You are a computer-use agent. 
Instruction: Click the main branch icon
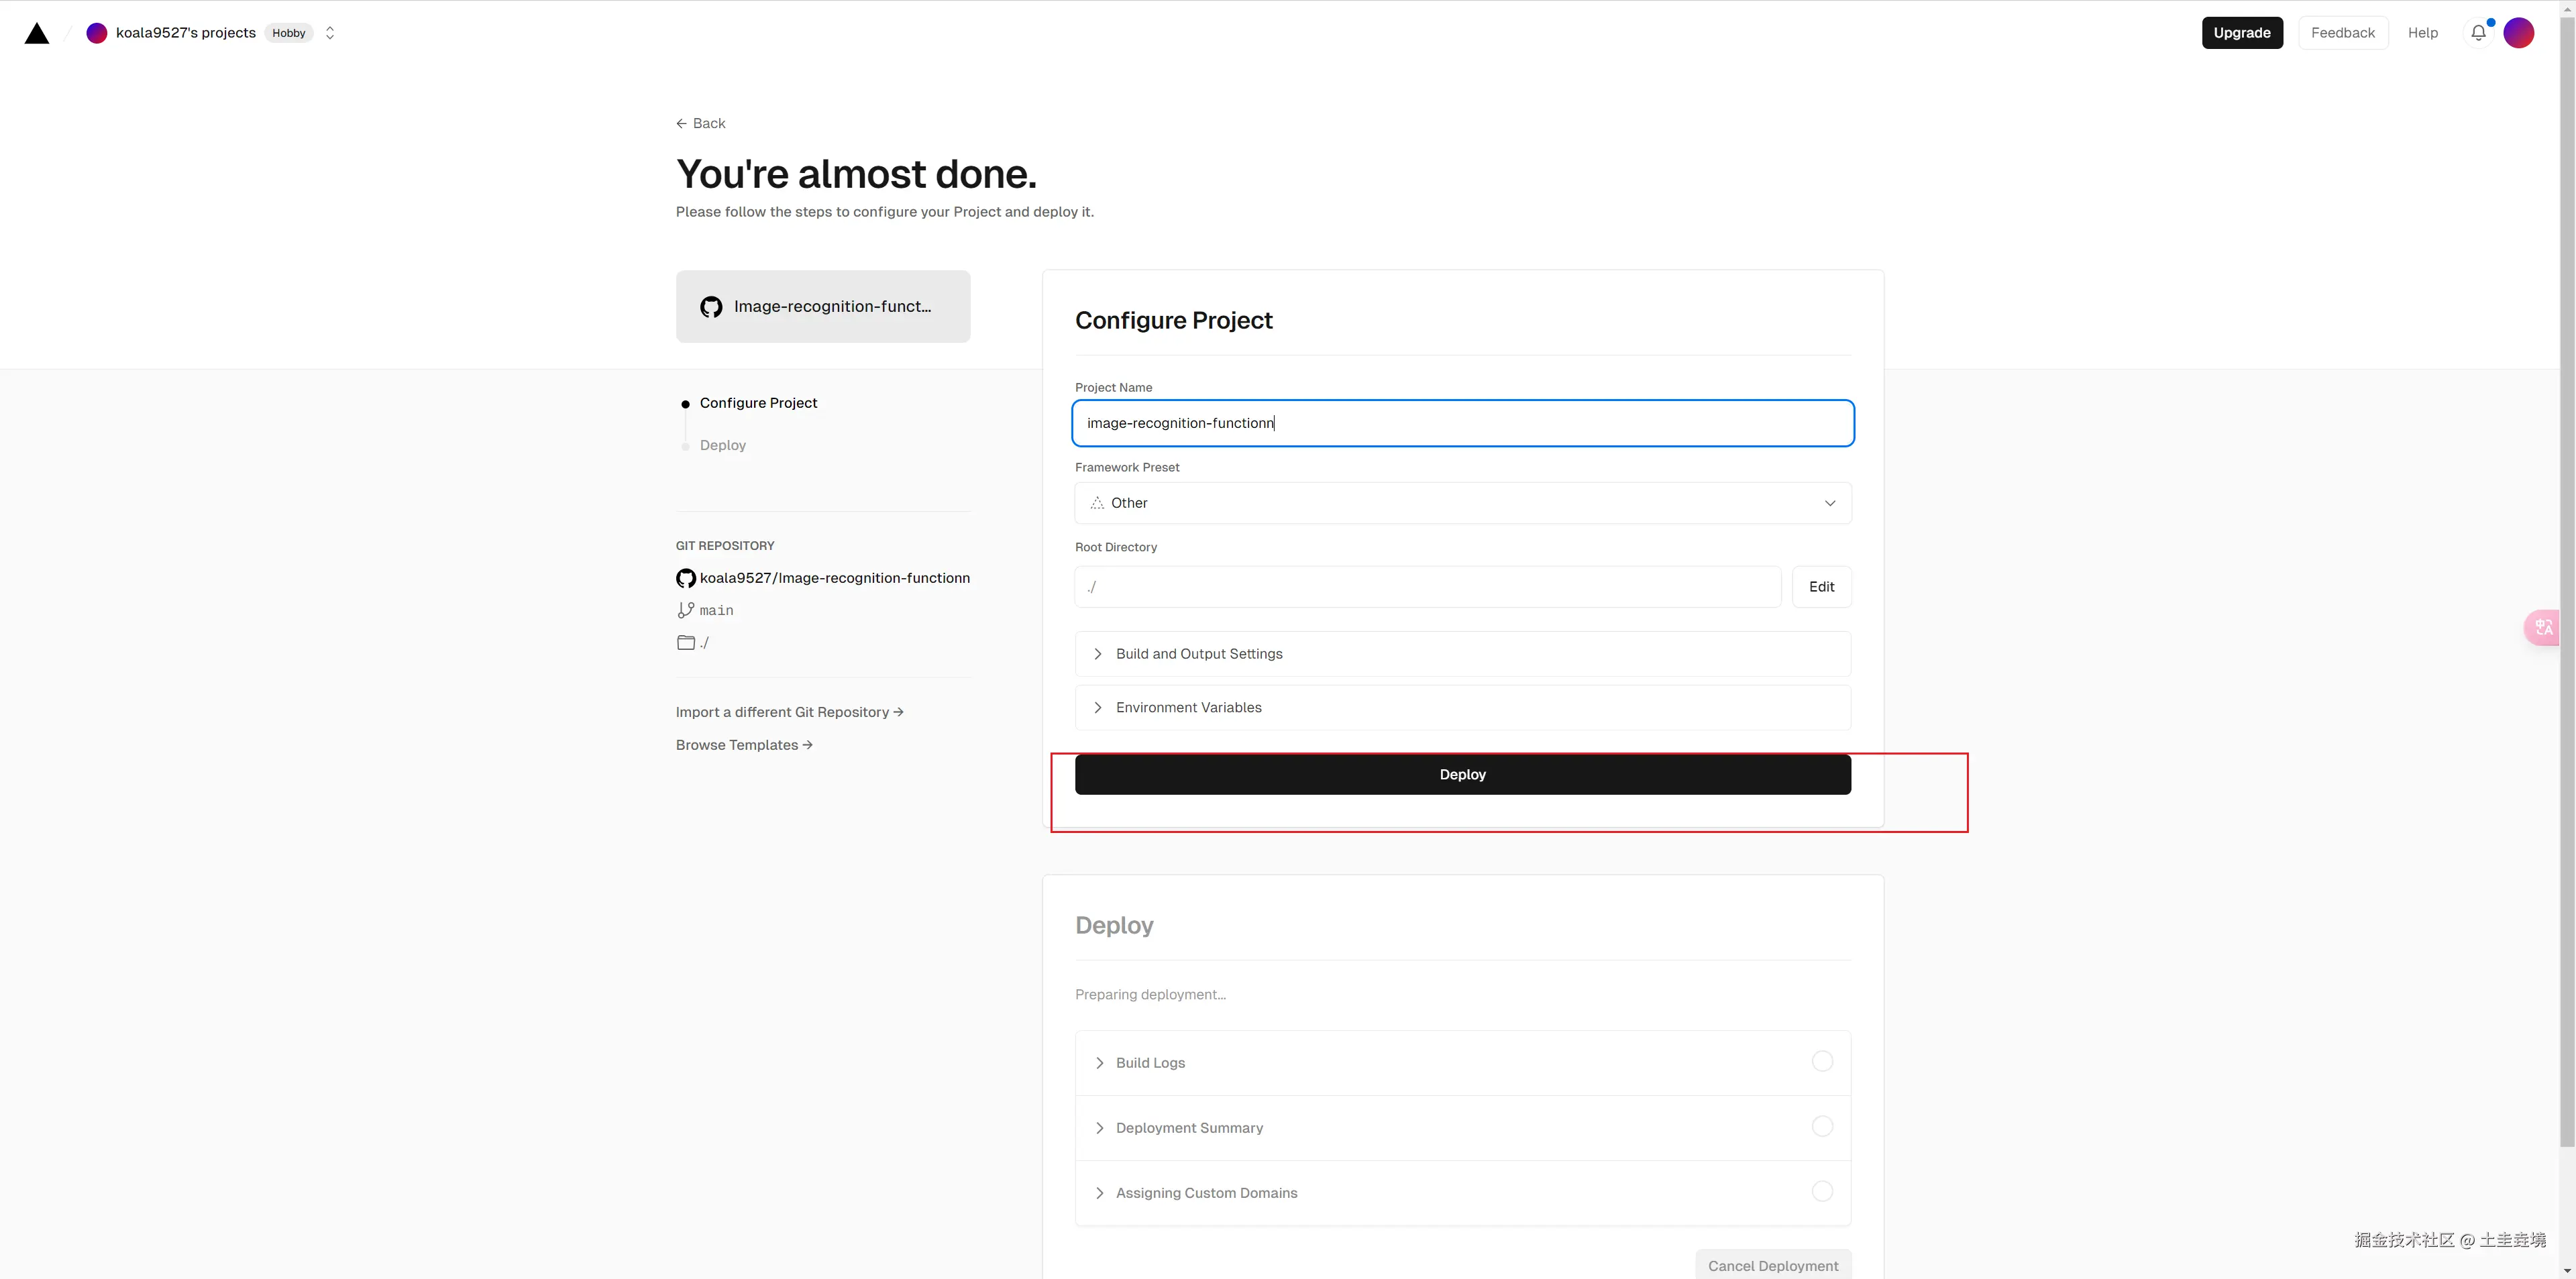point(686,610)
